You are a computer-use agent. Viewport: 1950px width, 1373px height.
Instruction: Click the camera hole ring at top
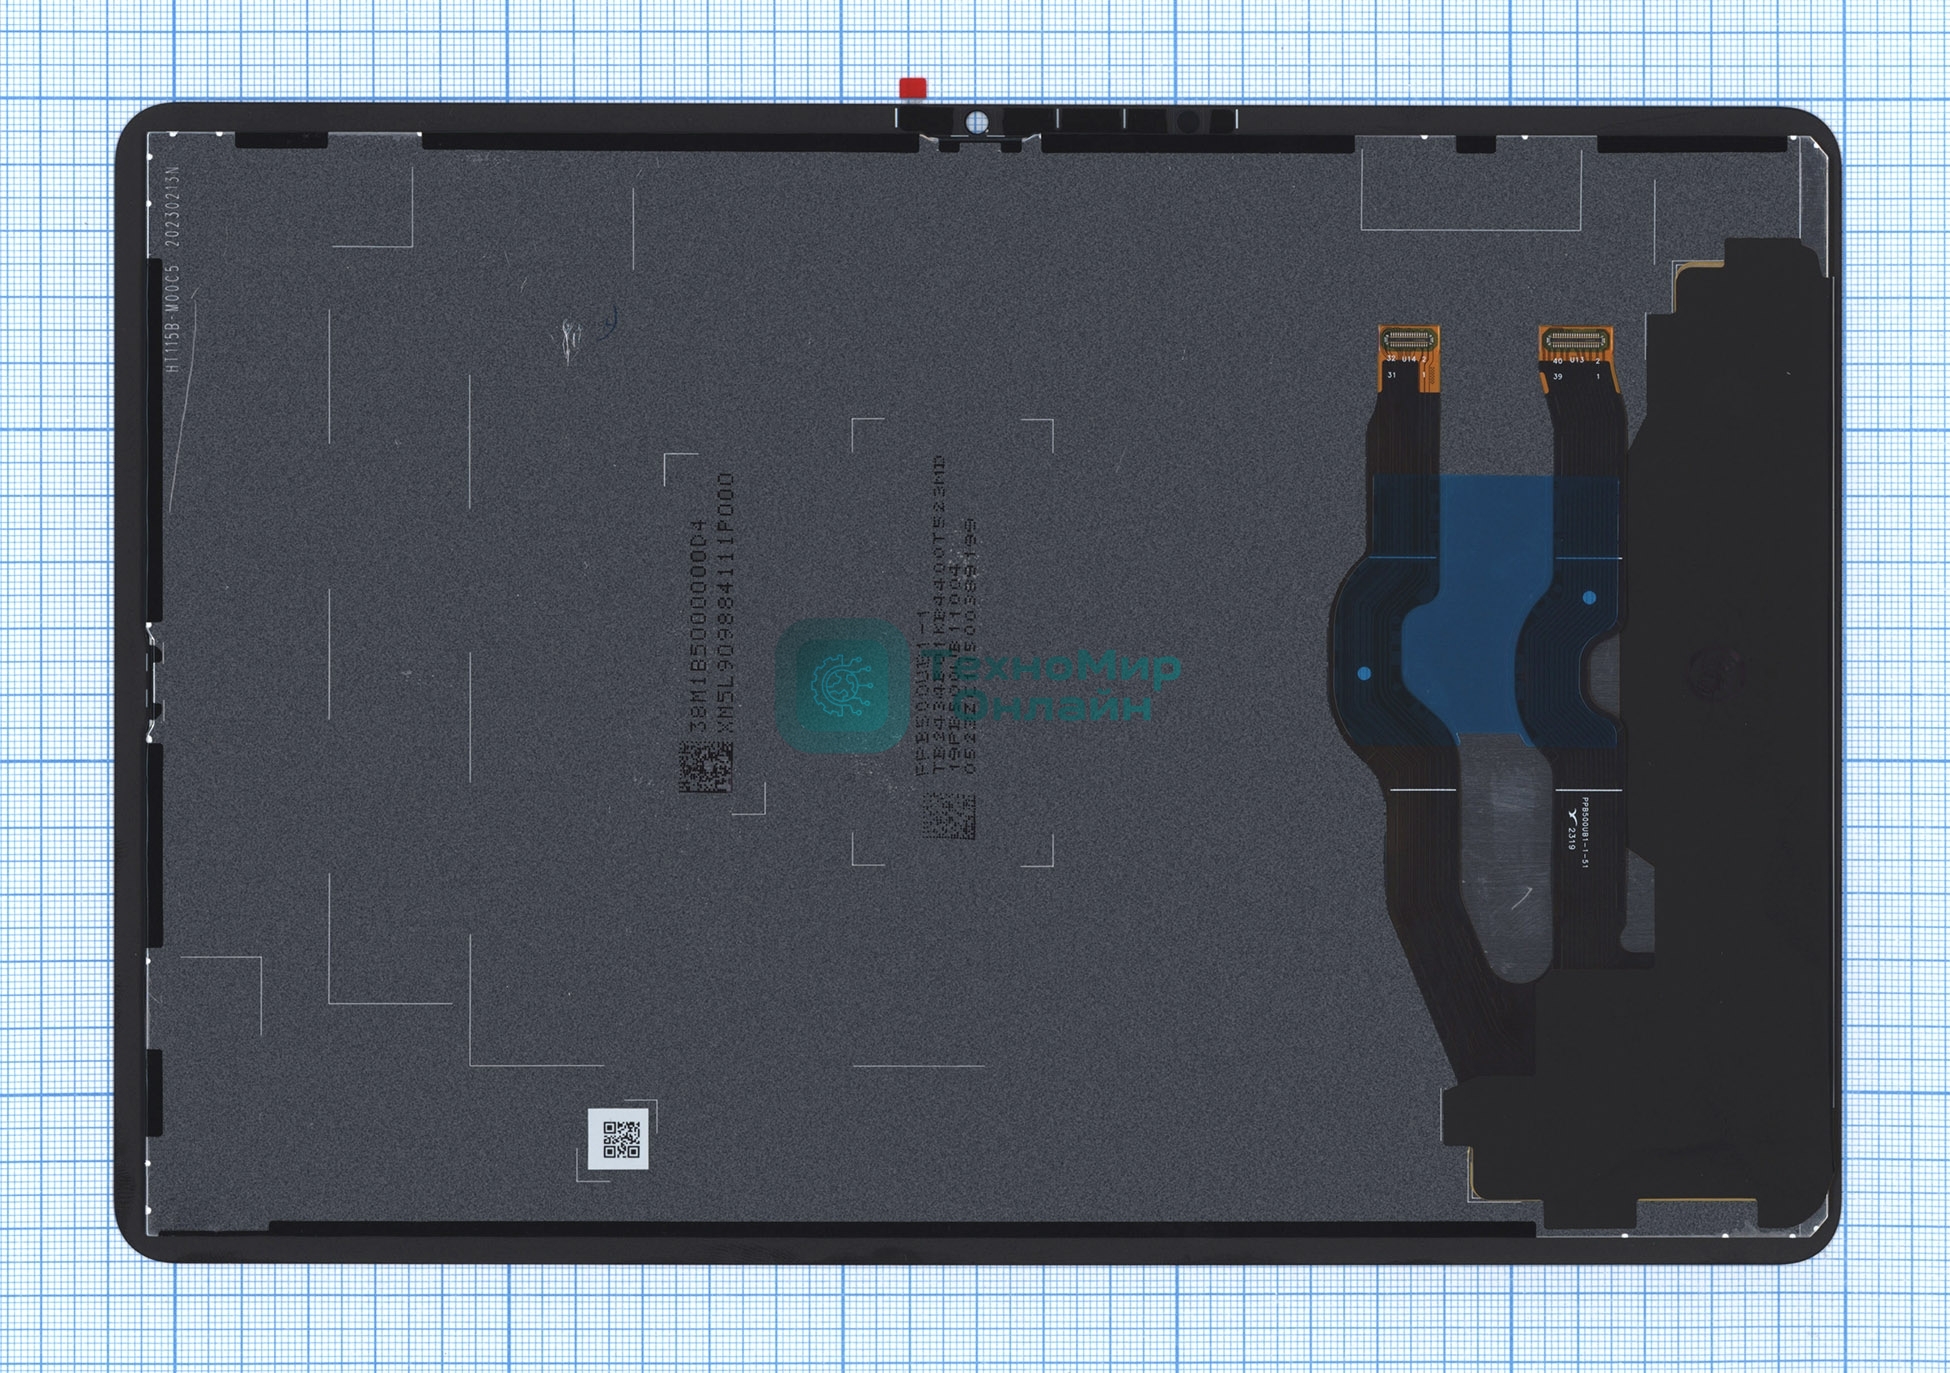tap(976, 123)
